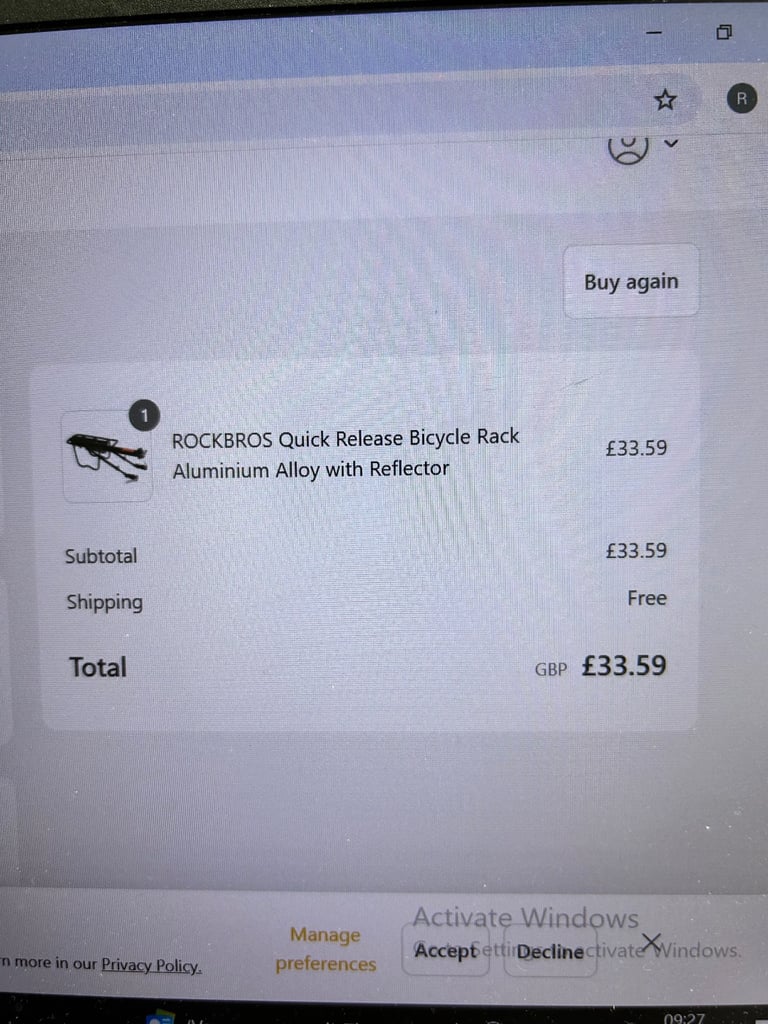The height and width of the screenshot is (1024, 768).
Task: Expand the account menu chevron
Action: tap(671, 143)
